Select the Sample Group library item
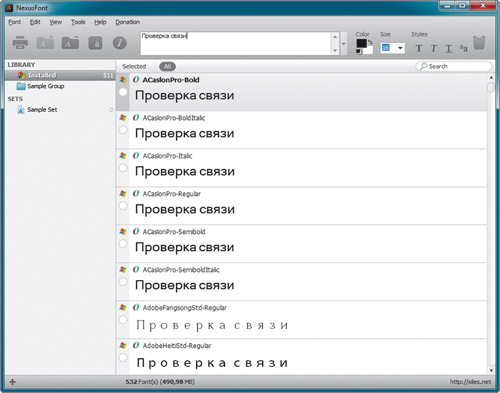 [x=60, y=86]
